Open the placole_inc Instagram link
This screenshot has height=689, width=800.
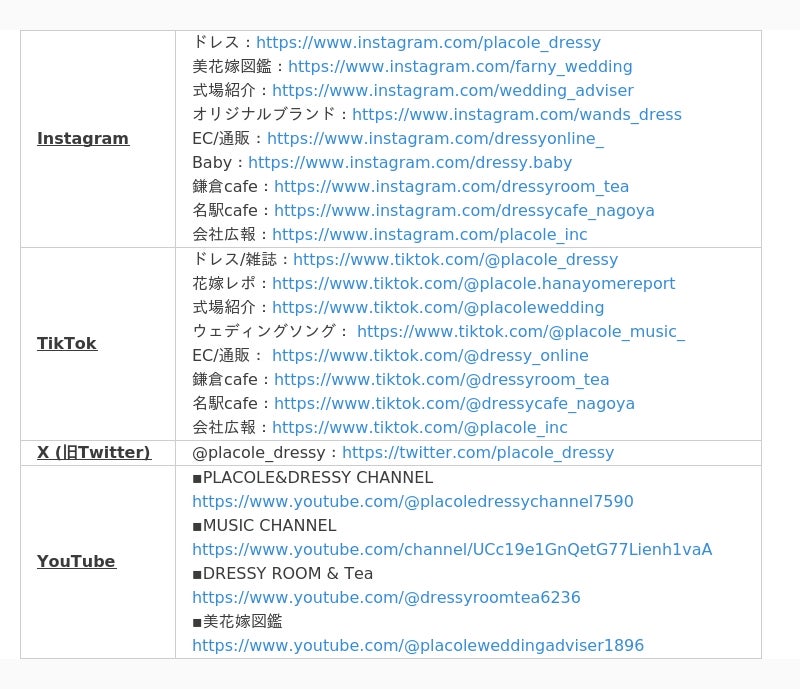[429, 235]
